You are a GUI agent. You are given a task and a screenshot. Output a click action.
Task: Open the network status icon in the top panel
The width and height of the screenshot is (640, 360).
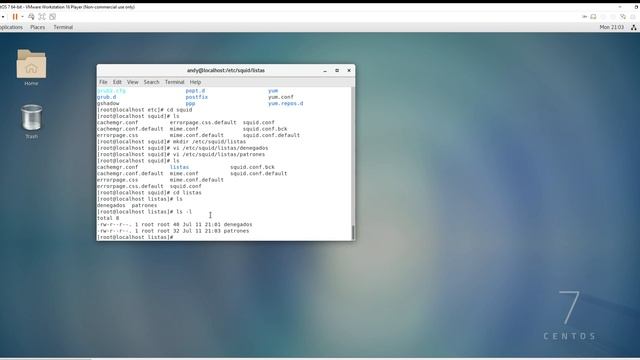(633, 27)
